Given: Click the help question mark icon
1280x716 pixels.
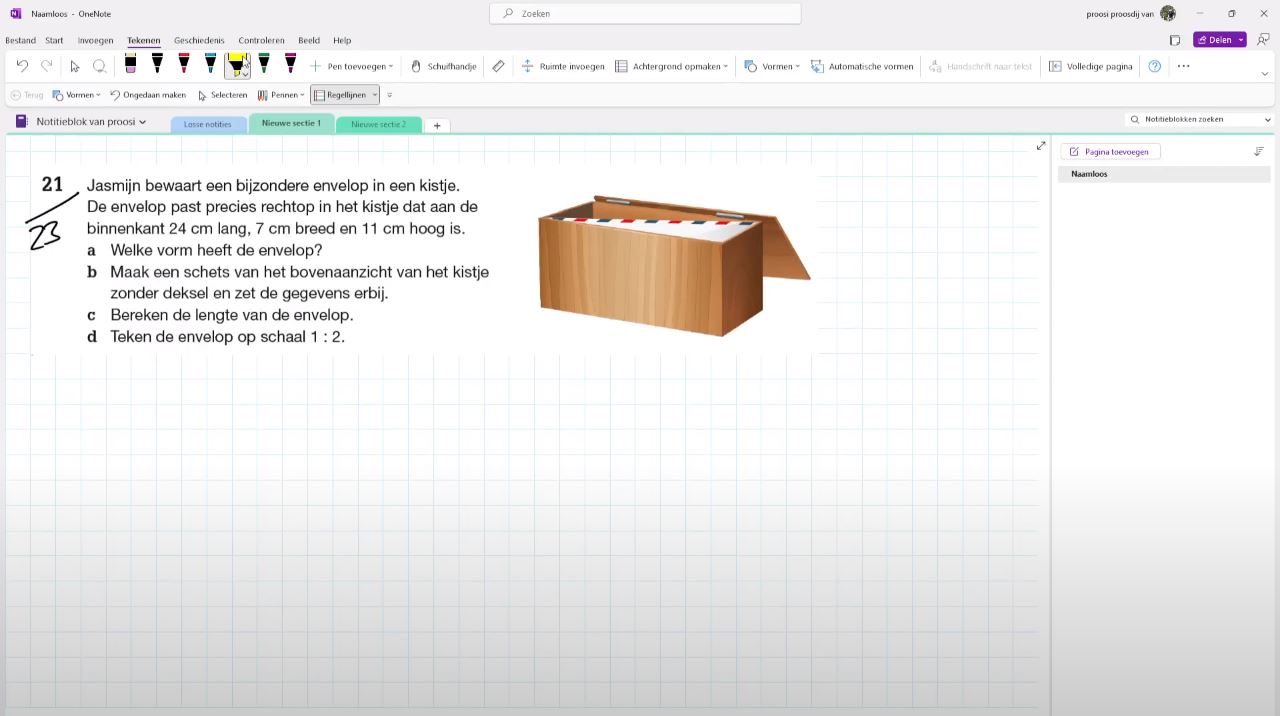Looking at the screenshot, I should [1155, 66].
